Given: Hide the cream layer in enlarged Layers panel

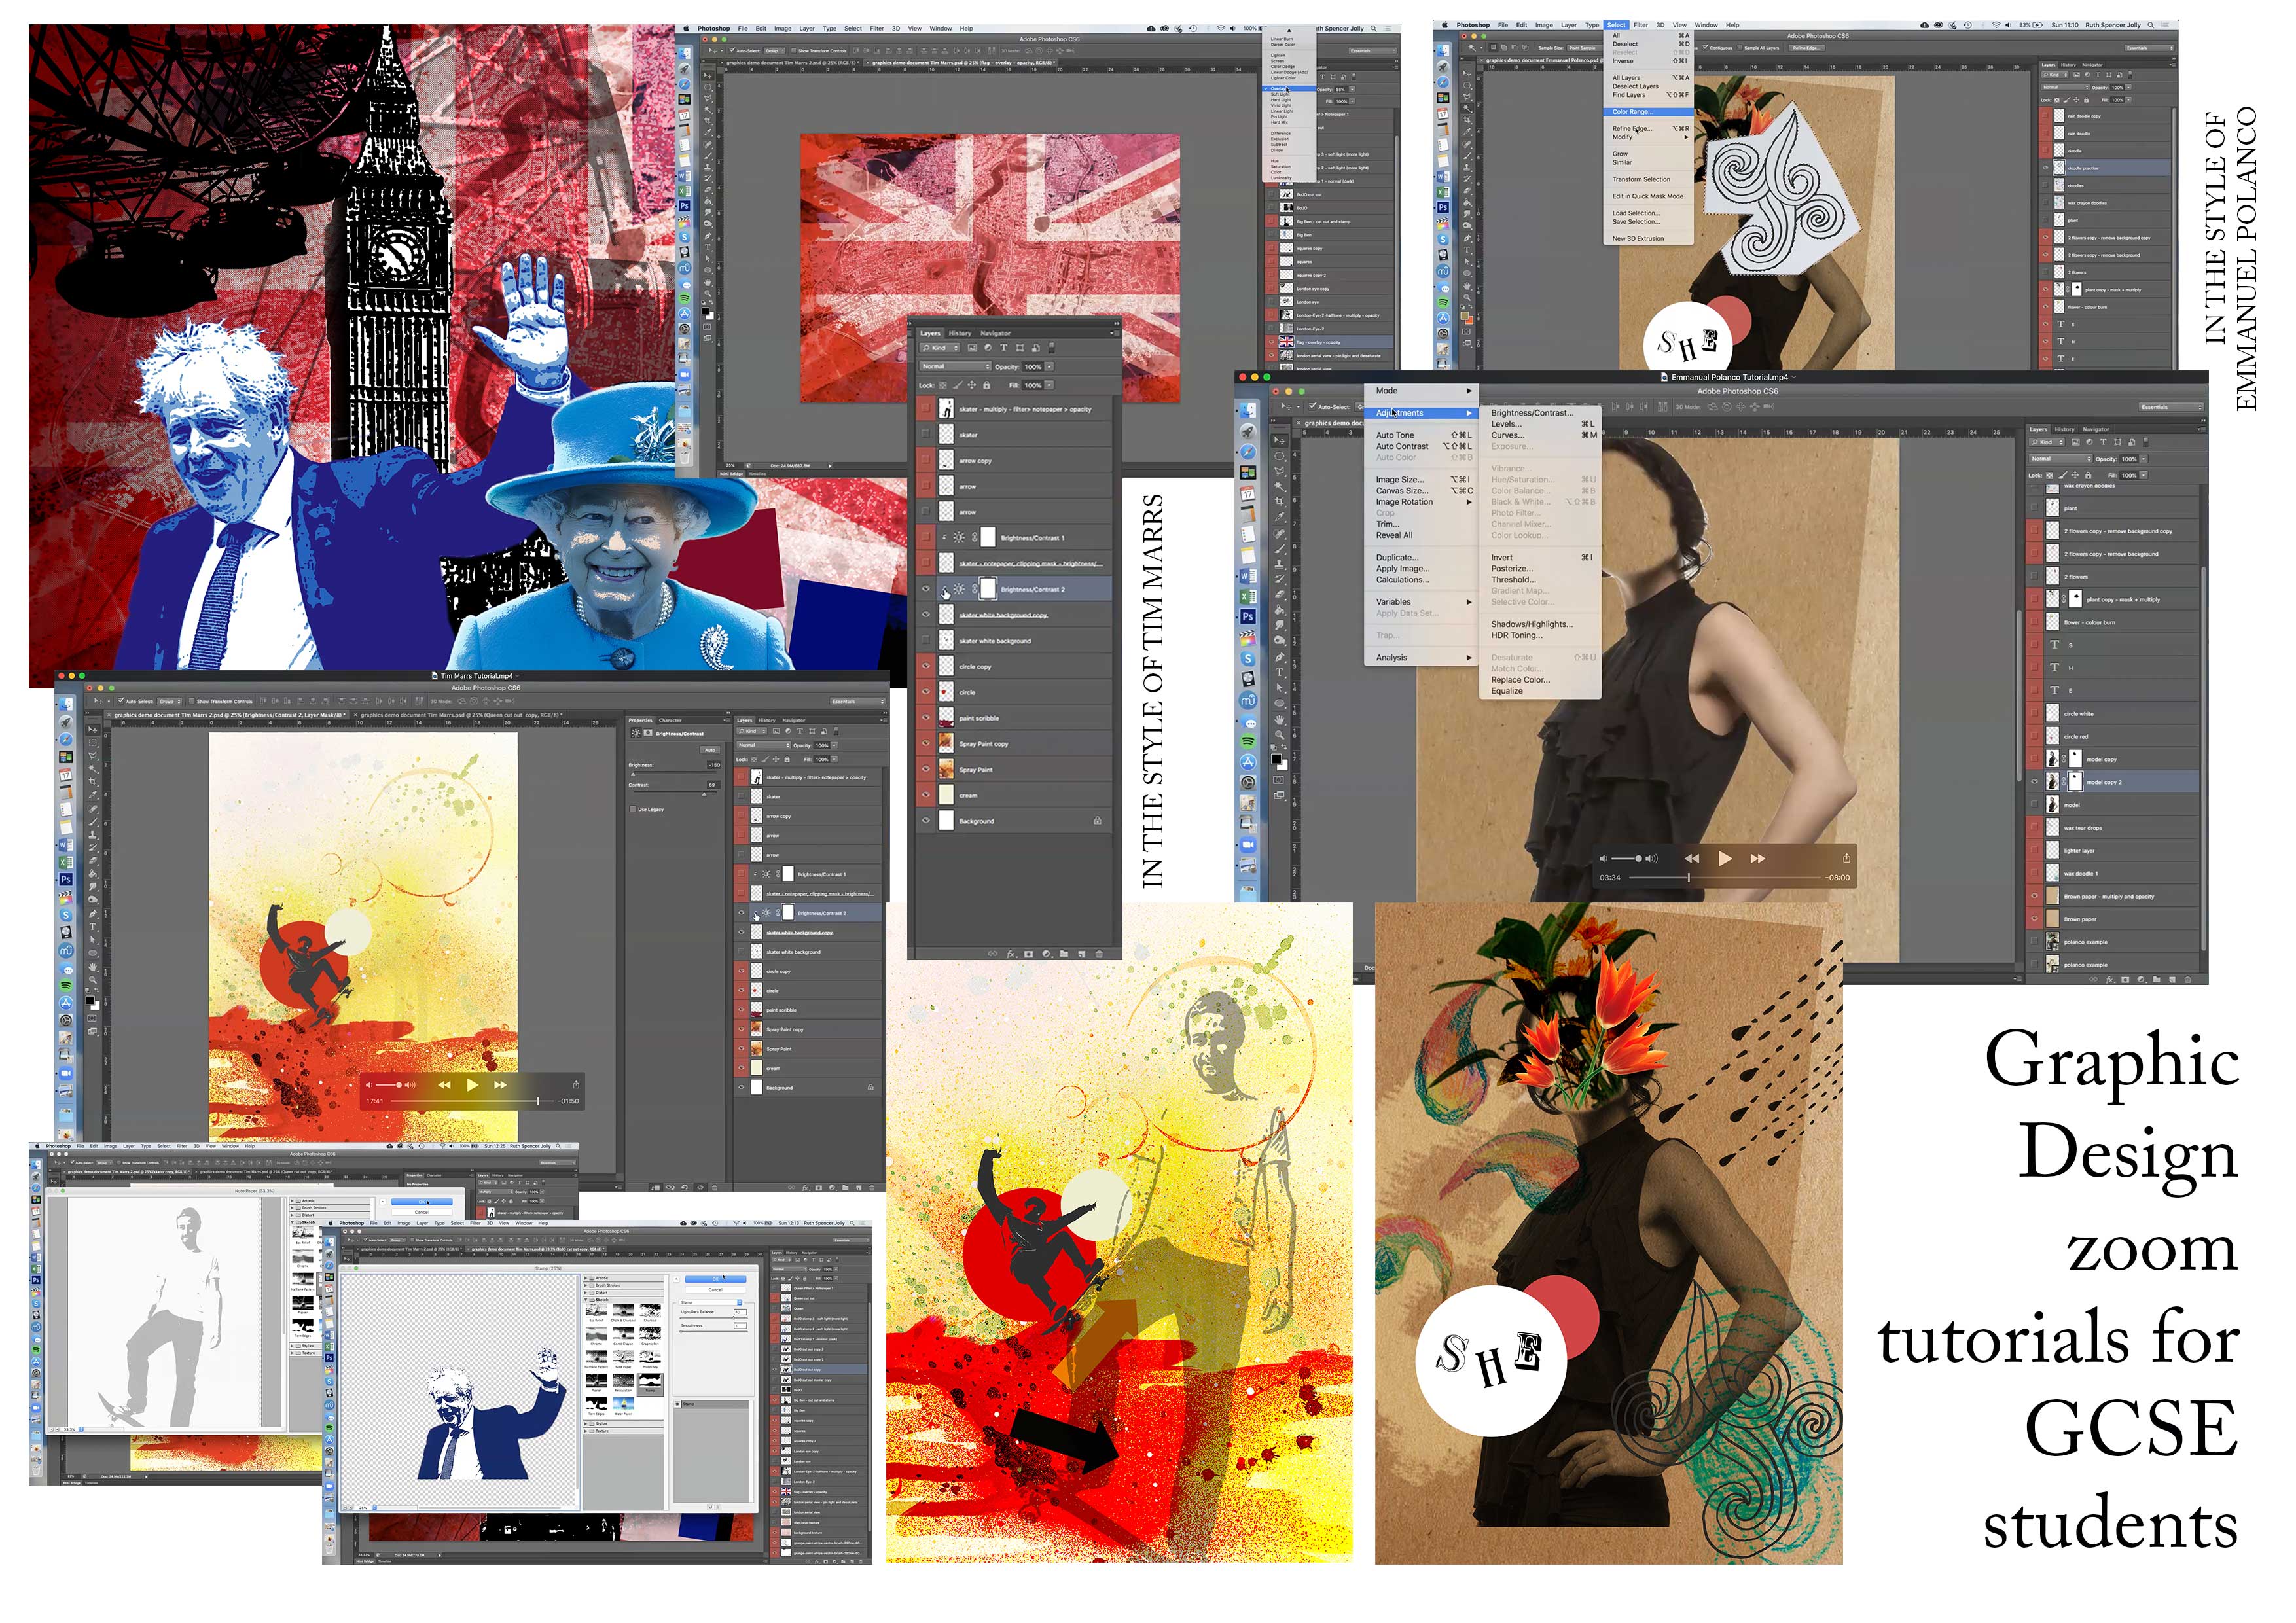Looking at the screenshot, I should click(925, 795).
